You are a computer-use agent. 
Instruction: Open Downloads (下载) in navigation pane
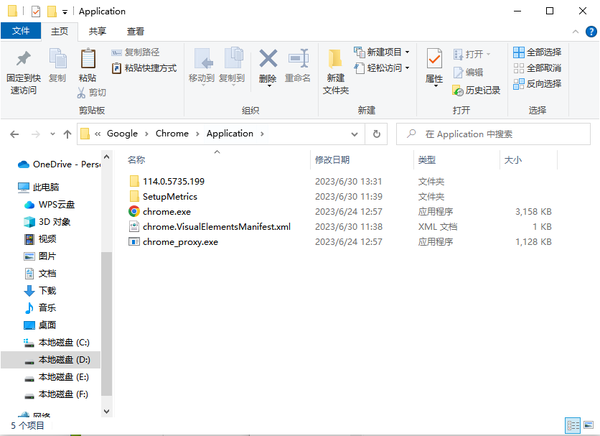(40, 291)
